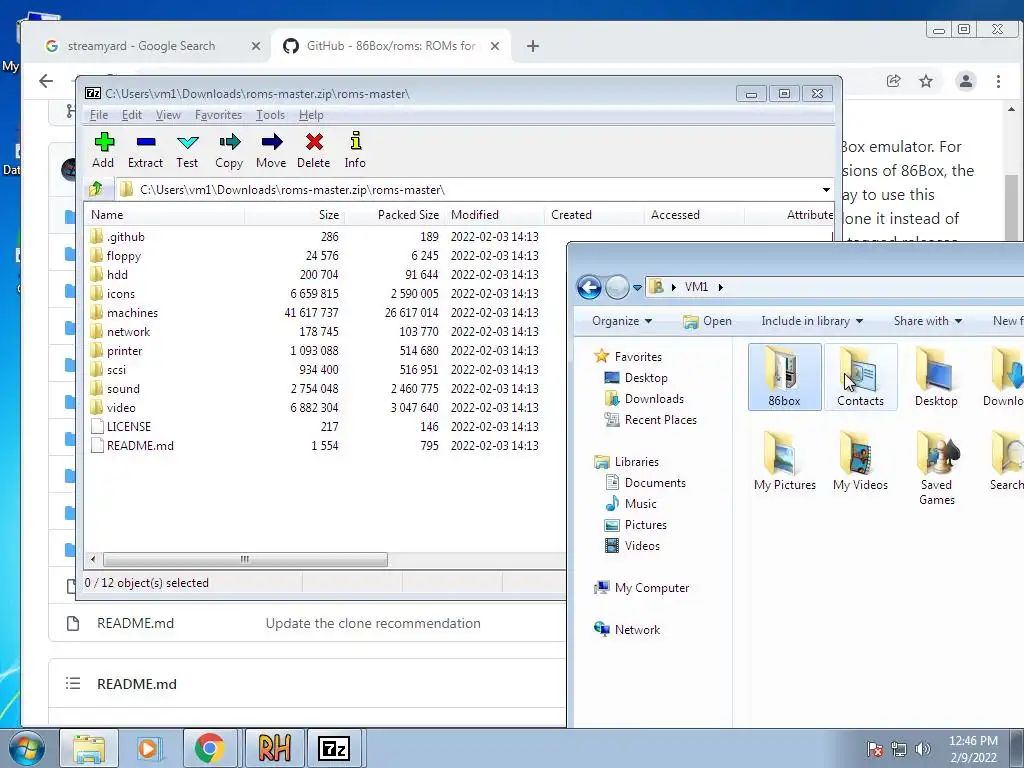Close the GitHub 86Box/roms tab
1024x768 pixels.
pos(495,46)
